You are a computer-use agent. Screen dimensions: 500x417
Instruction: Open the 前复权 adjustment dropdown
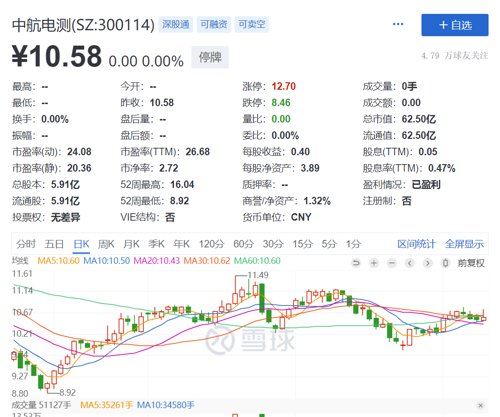[471, 263]
